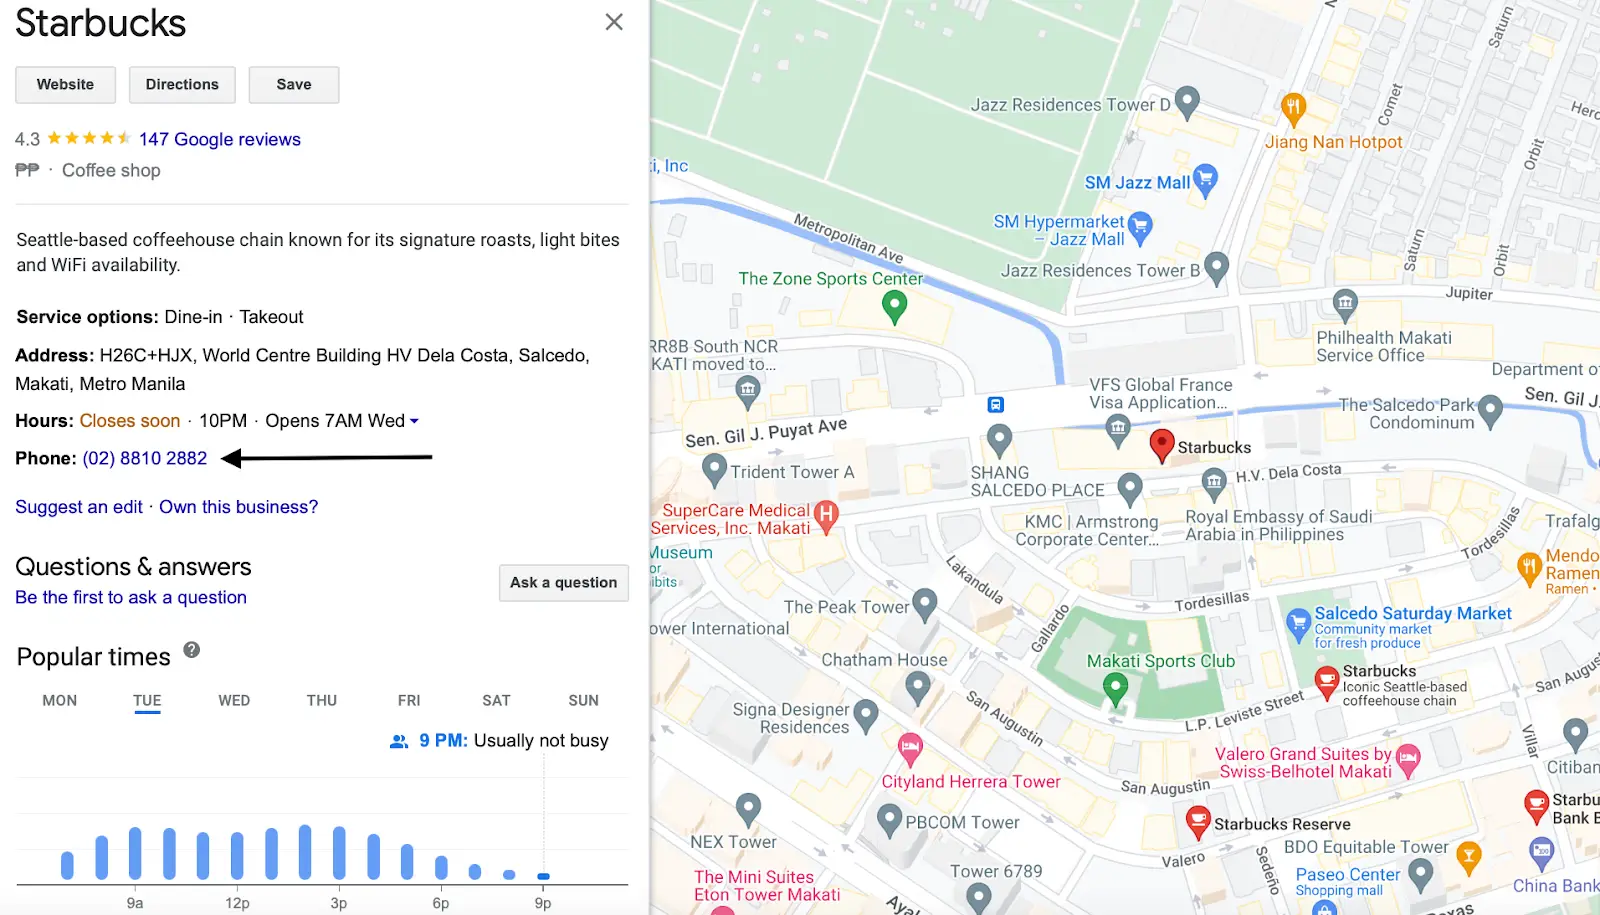Call the phone number (02) 8810 2882

(x=145, y=458)
